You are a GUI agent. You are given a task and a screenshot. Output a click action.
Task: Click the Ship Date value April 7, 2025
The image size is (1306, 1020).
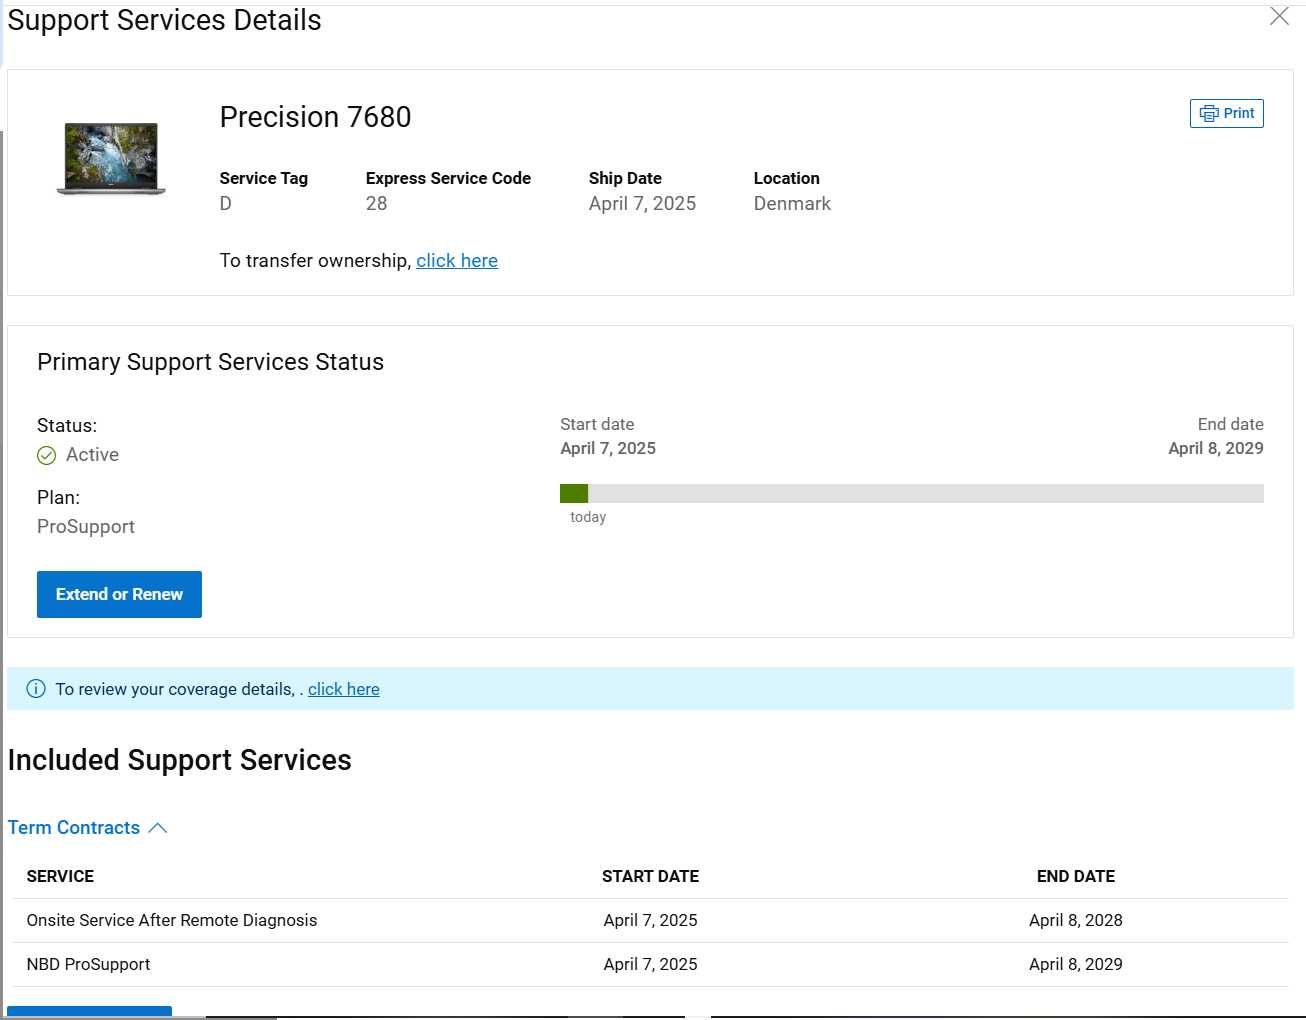642,203
